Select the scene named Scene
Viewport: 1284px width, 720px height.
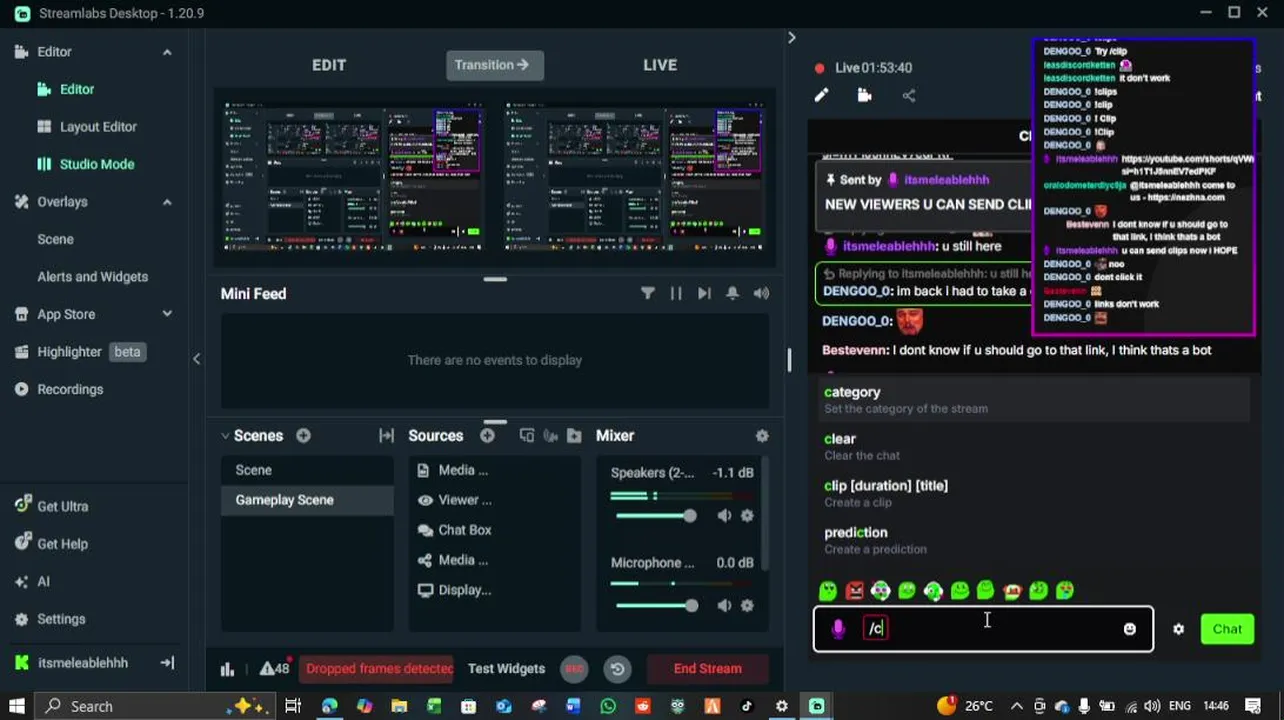pos(308,470)
